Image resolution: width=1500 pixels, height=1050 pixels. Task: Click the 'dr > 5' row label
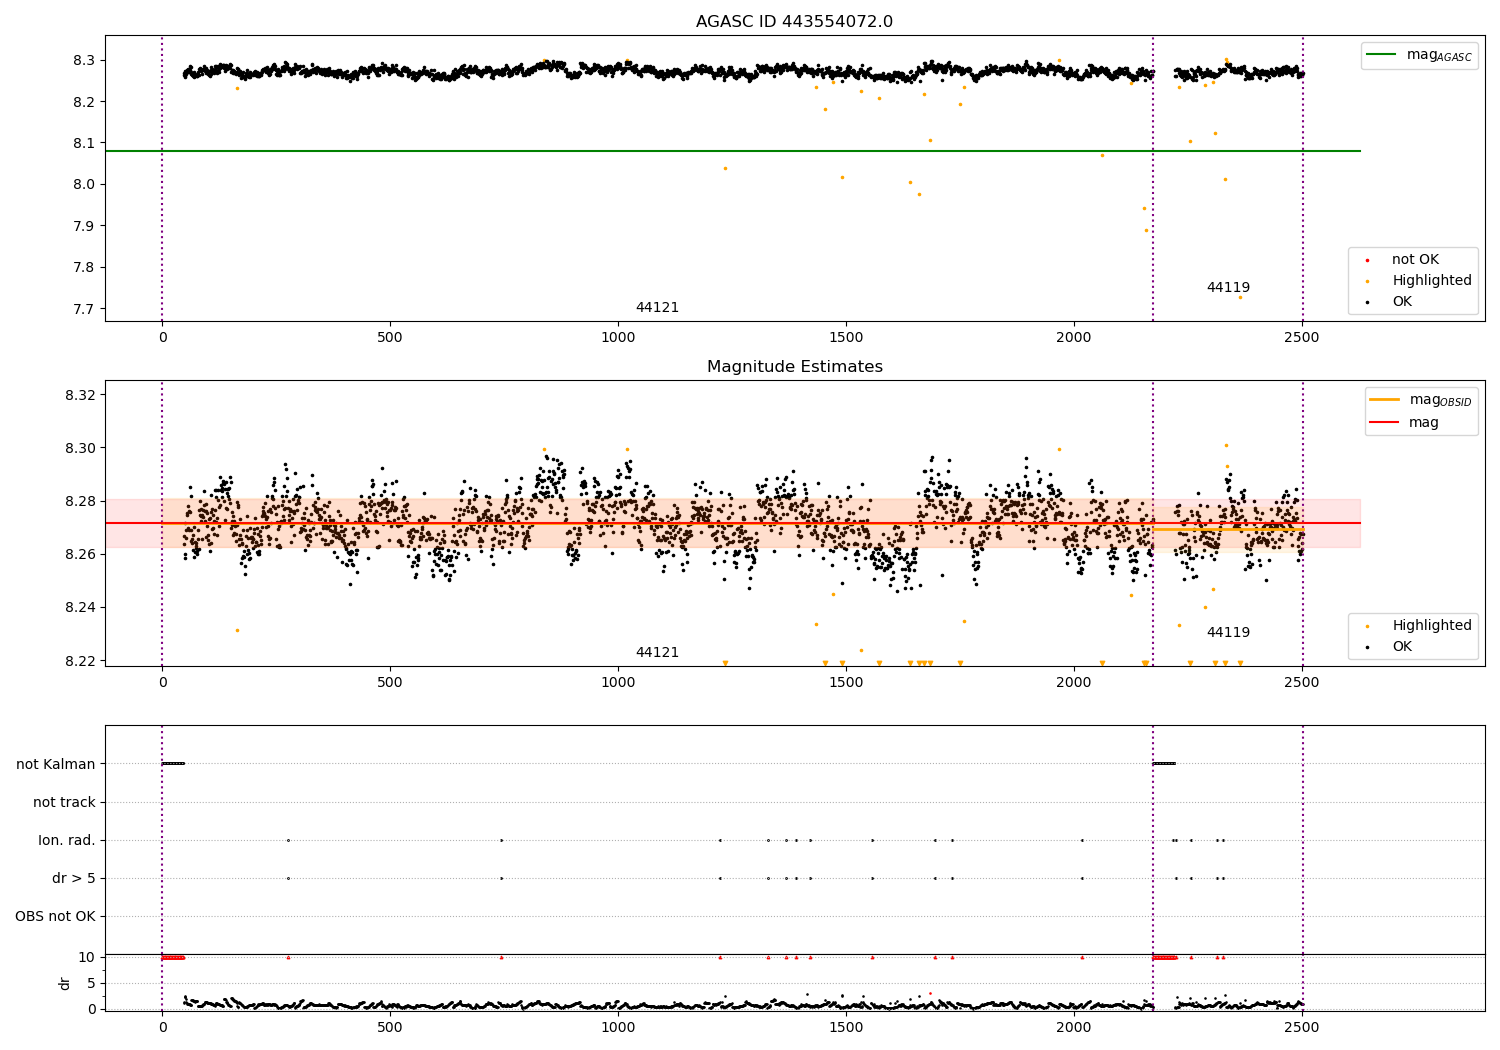tap(74, 878)
